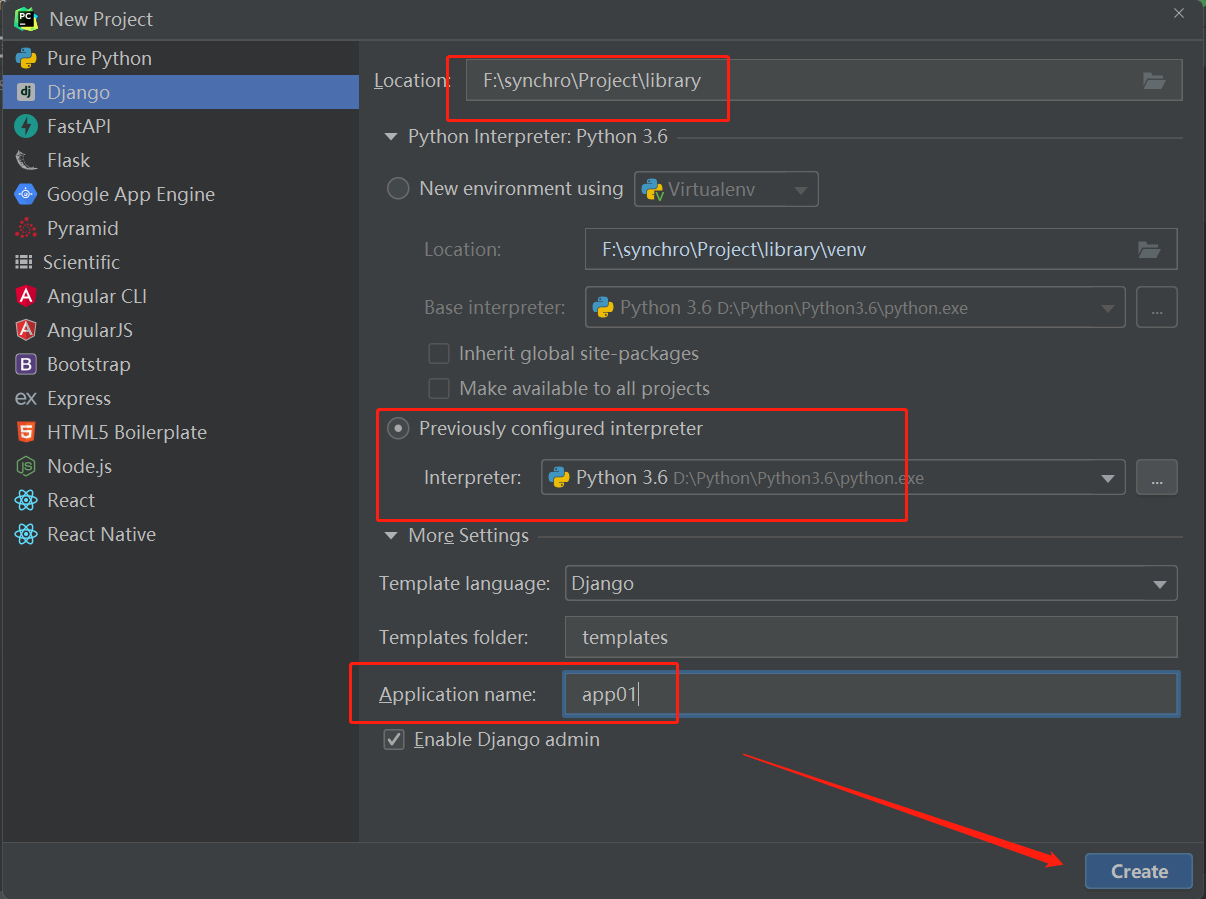Click the Django dj icon in sidebar
Viewport: 1206px width, 899px height.
[26, 92]
